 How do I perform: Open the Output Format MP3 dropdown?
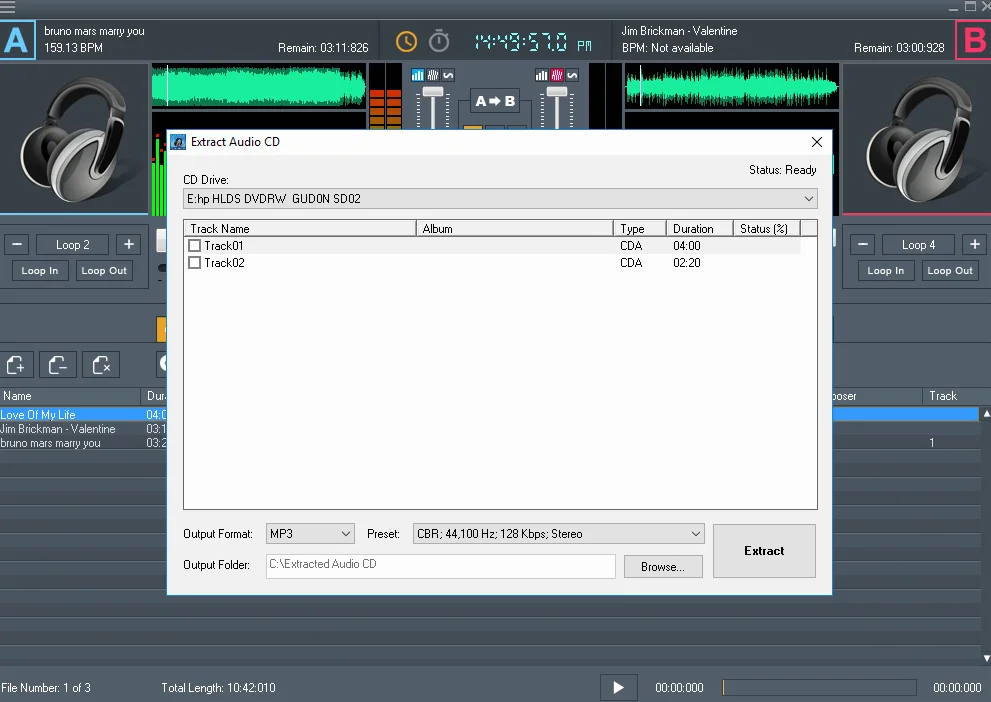310,534
